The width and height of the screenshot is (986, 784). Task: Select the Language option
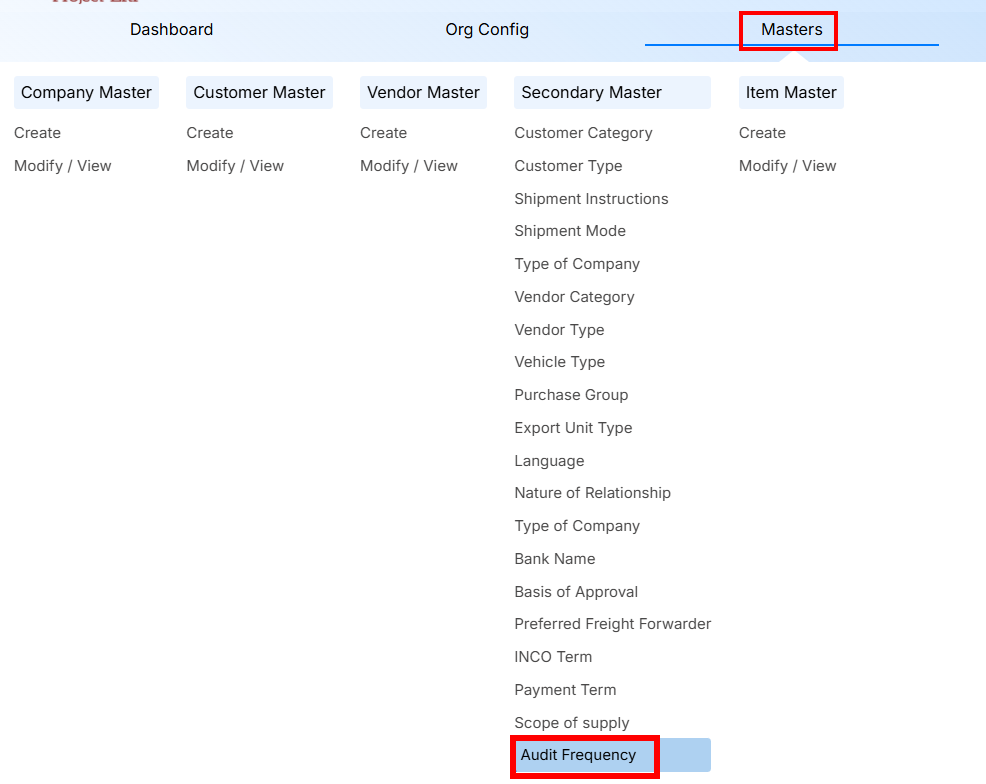(549, 460)
